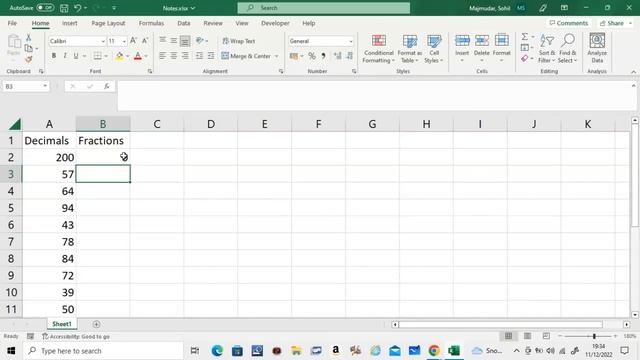
Task: Click the Name Box showing B3
Action: click(25, 86)
